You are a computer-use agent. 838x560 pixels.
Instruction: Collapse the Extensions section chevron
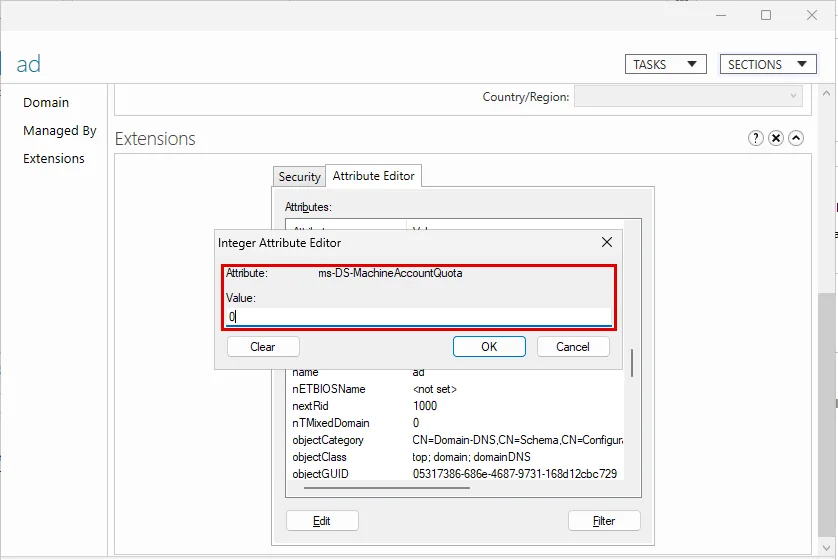796,138
